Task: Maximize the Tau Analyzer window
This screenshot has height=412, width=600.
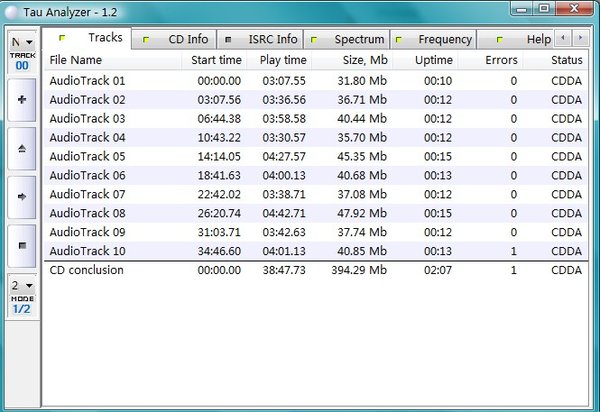Action: pos(544,8)
